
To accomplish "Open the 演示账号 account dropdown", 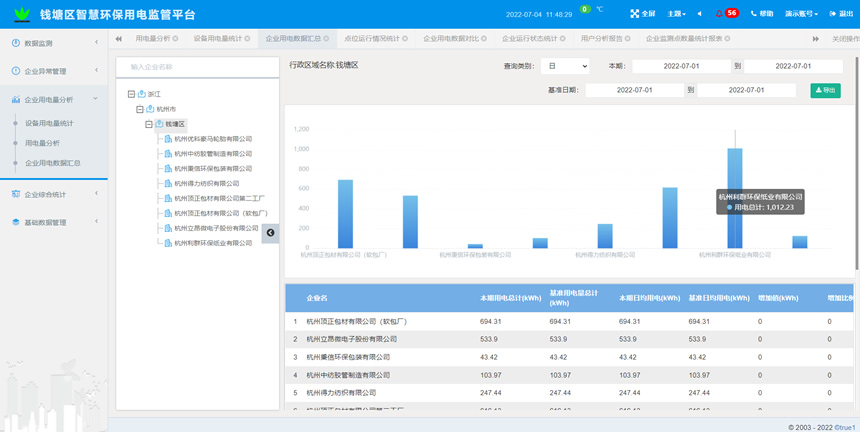I will pos(801,14).
